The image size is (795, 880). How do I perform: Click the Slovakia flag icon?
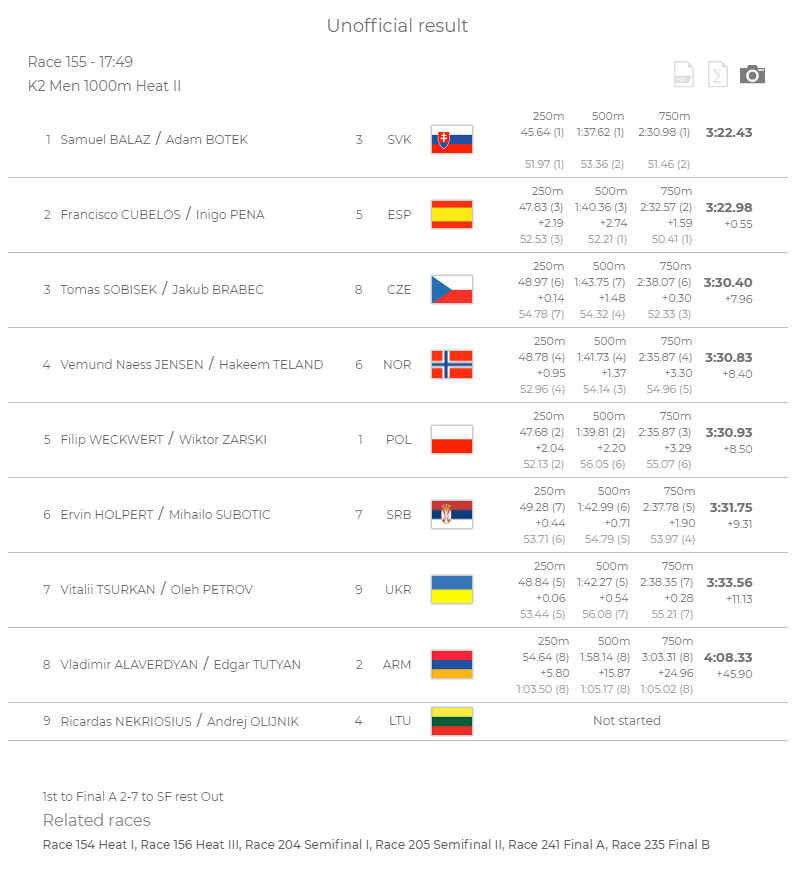click(452, 139)
